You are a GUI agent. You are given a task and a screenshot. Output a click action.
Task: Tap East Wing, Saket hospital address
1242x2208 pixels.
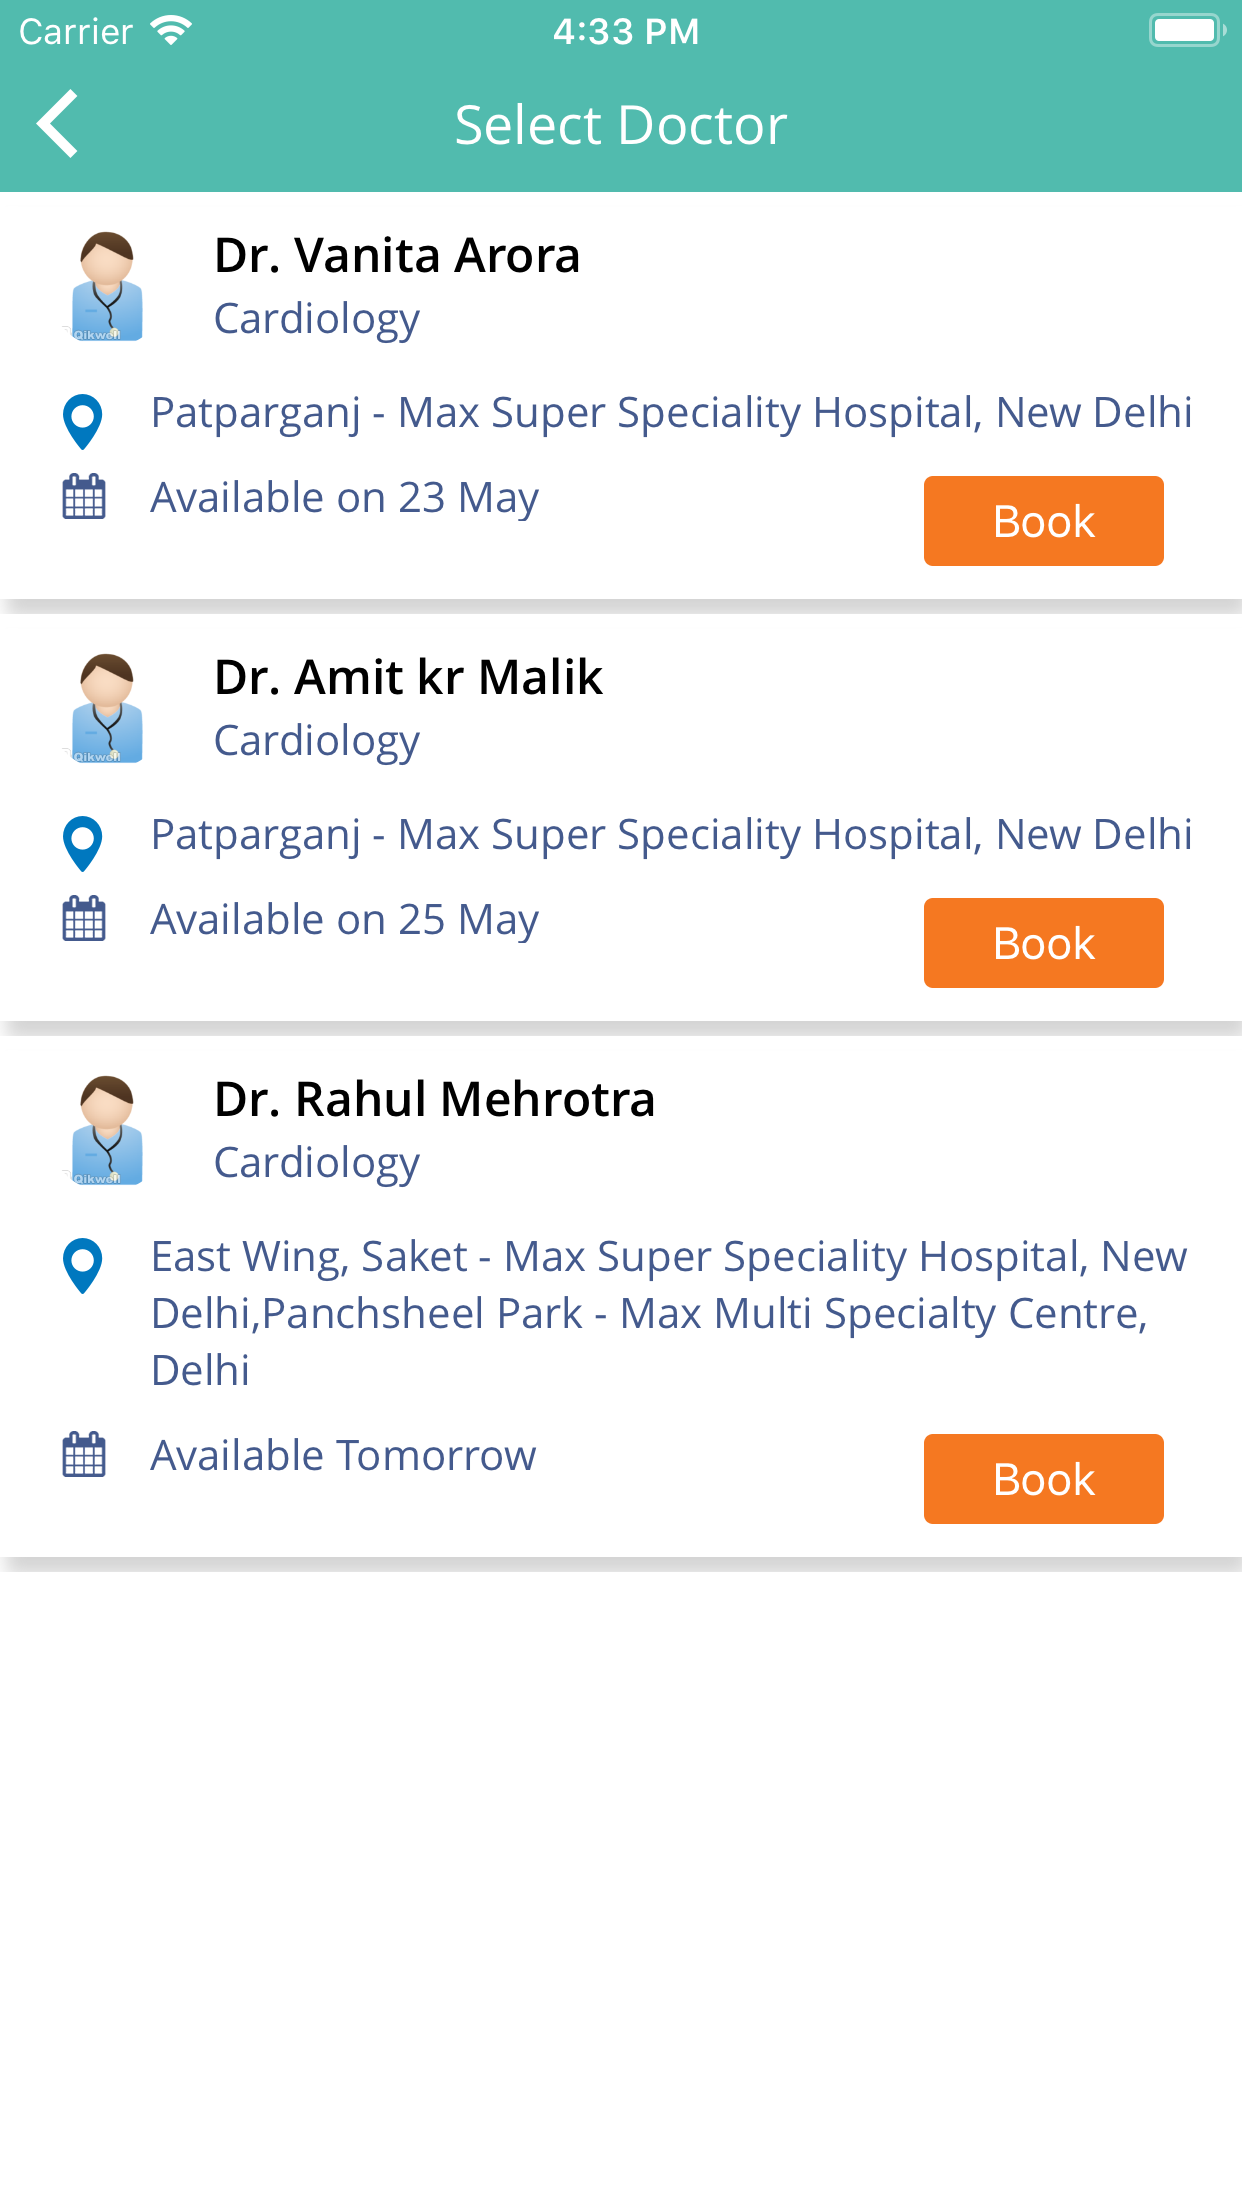tap(668, 1313)
